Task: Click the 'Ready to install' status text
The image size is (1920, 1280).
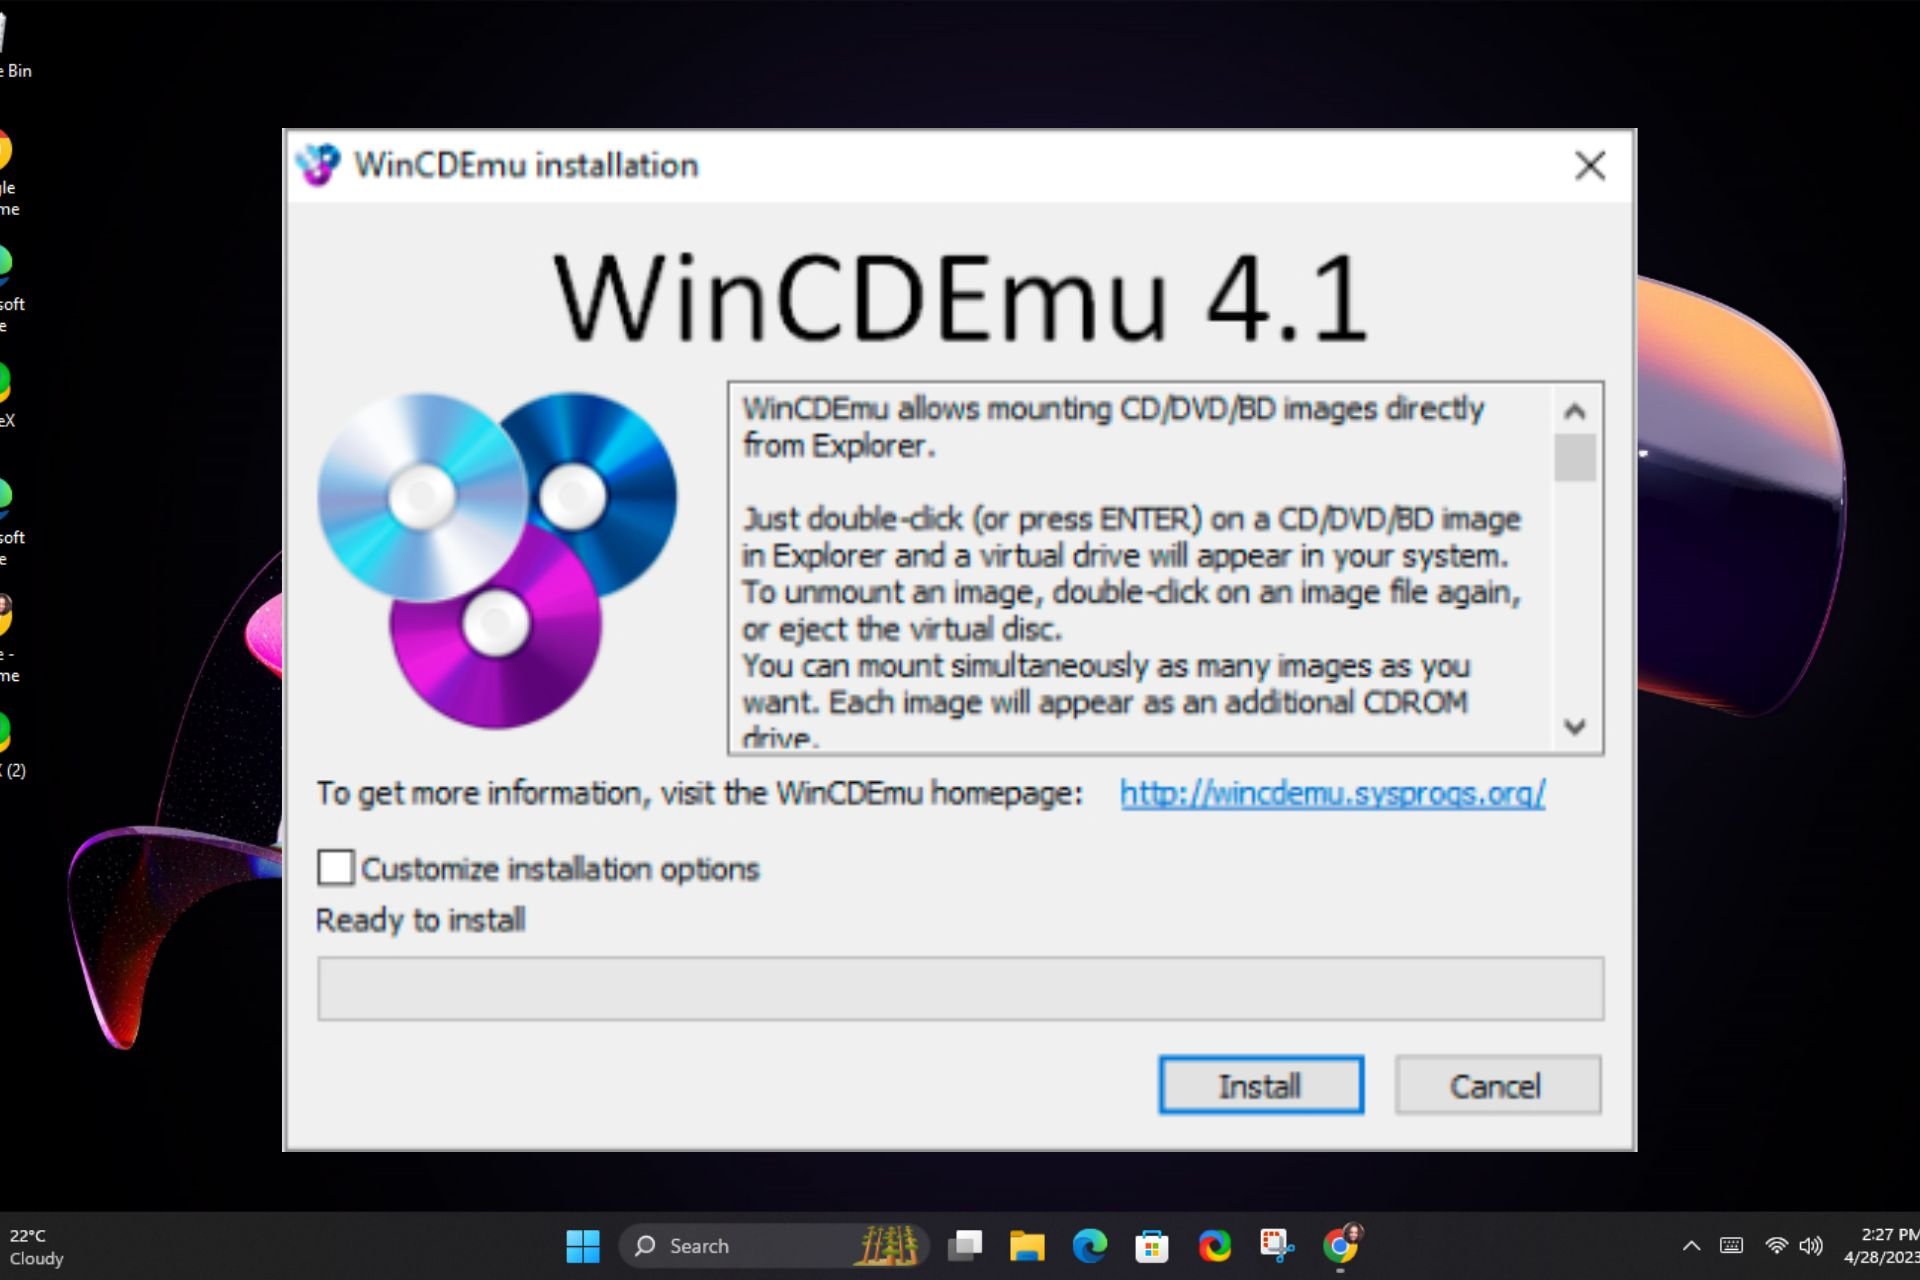Action: click(421, 920)
